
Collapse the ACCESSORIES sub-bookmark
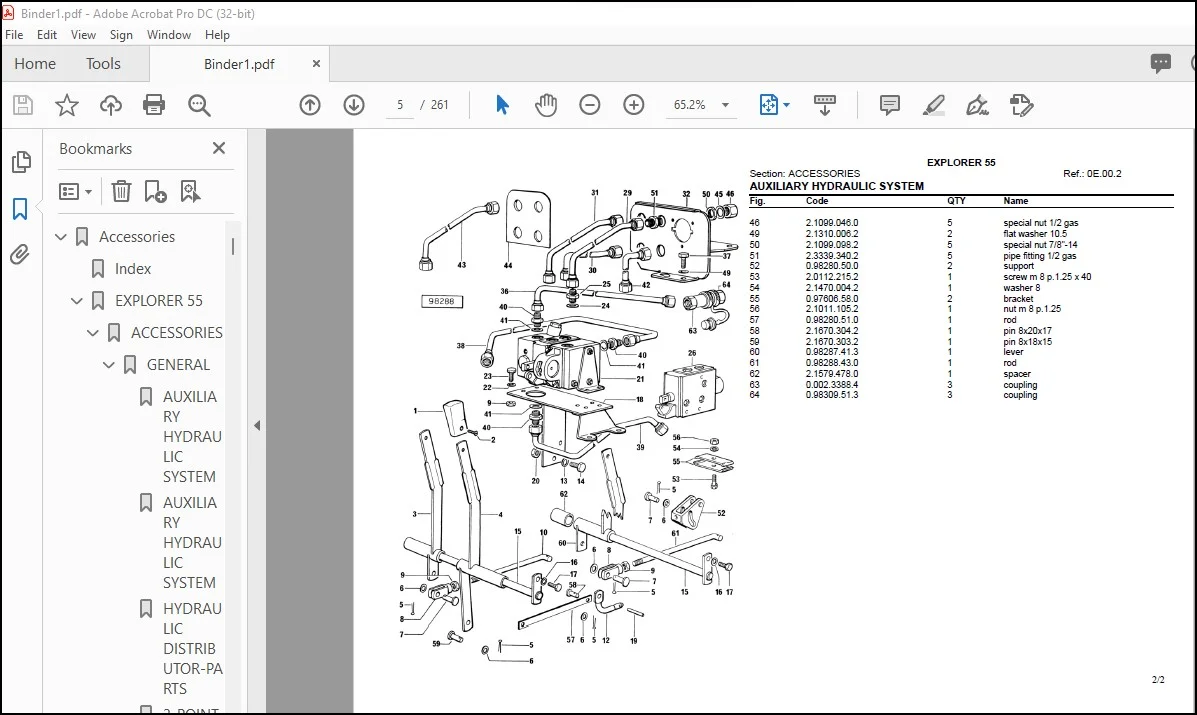(92, 333)
